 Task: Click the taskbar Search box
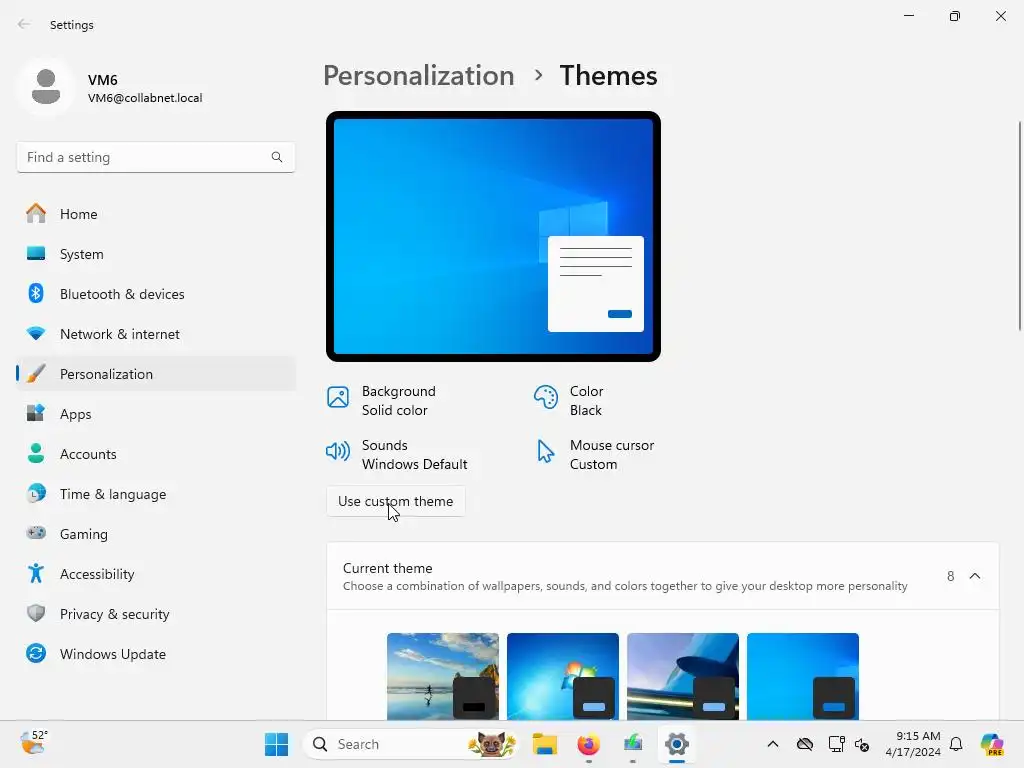[x=411, y=744]
